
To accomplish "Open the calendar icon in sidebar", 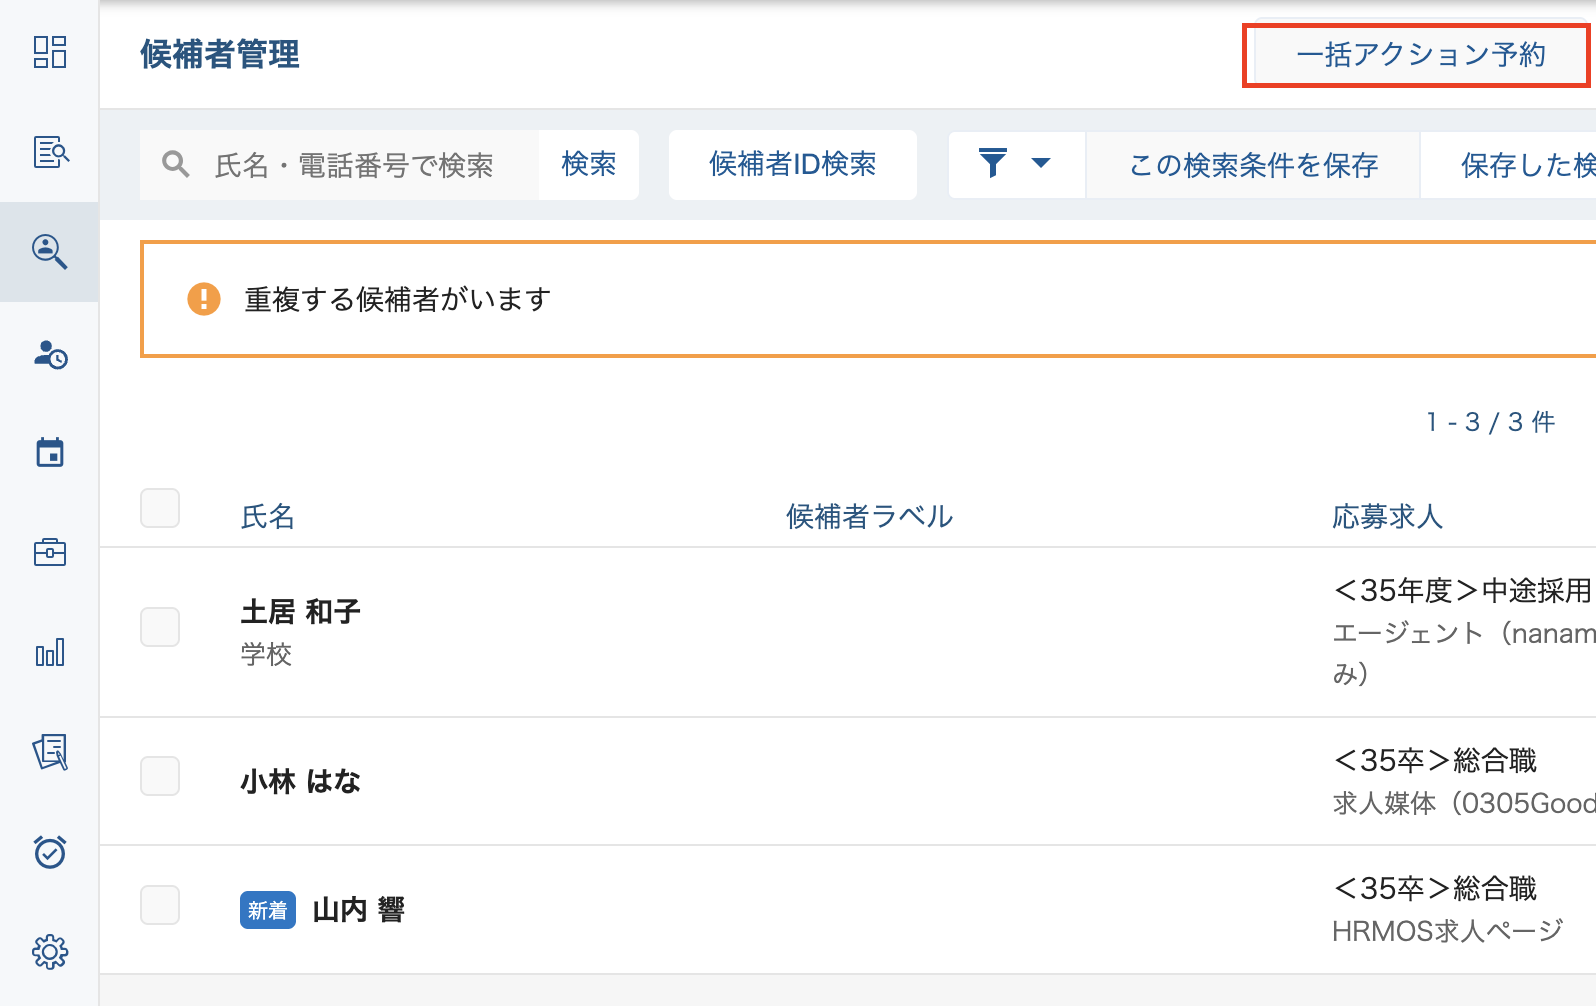I will pos(49,453).
